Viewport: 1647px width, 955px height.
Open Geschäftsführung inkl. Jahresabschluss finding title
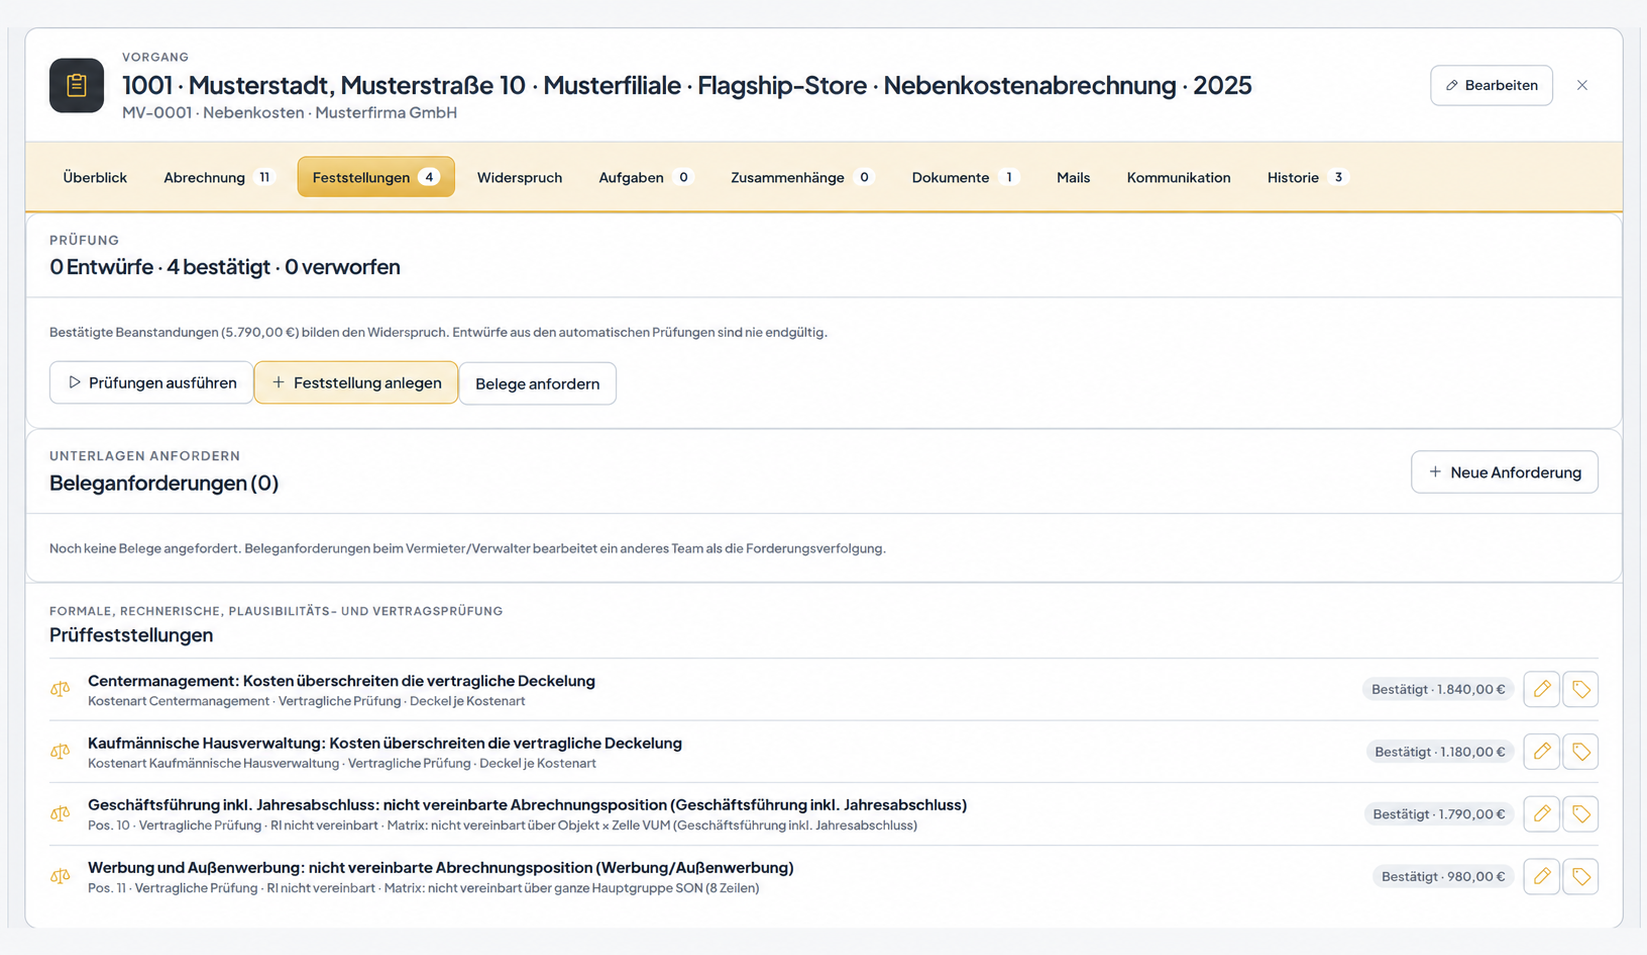pos(527,805)
